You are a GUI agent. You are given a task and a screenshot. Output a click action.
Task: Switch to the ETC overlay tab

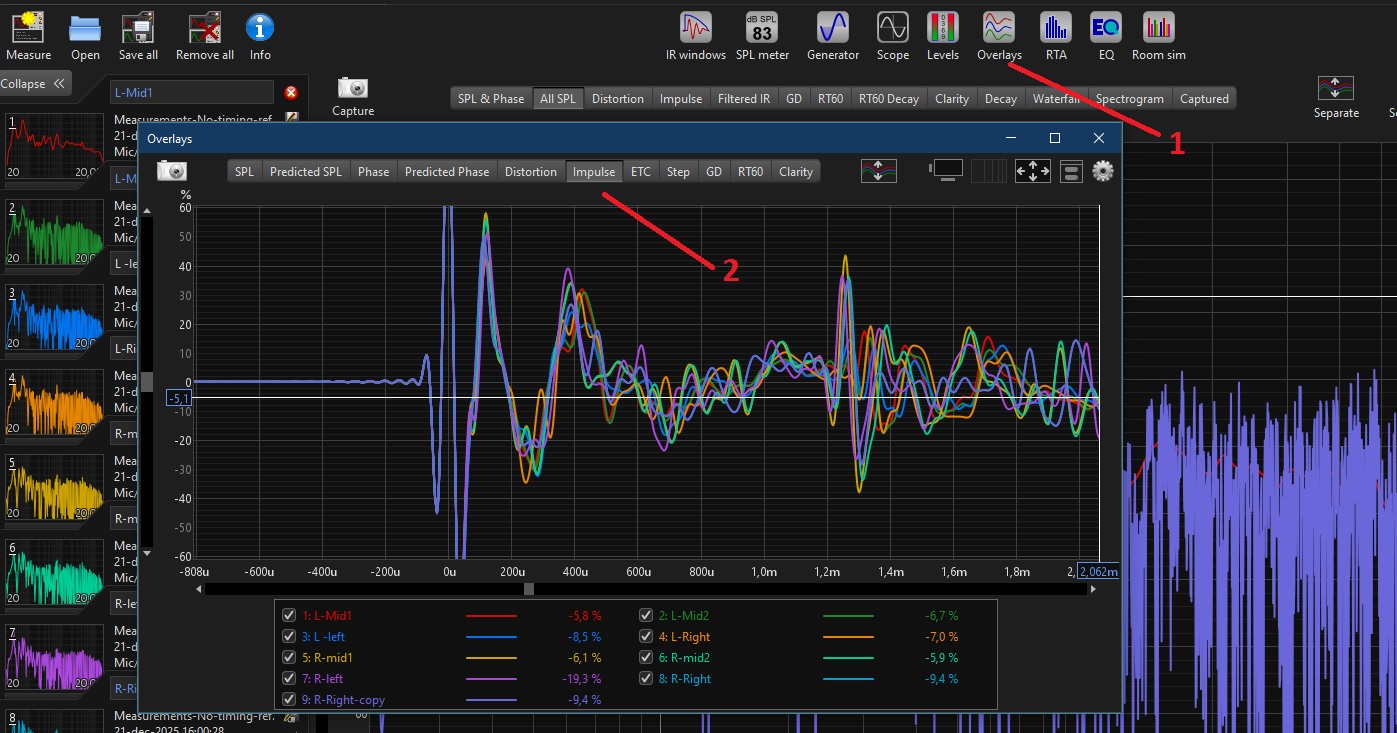(640, 172)
